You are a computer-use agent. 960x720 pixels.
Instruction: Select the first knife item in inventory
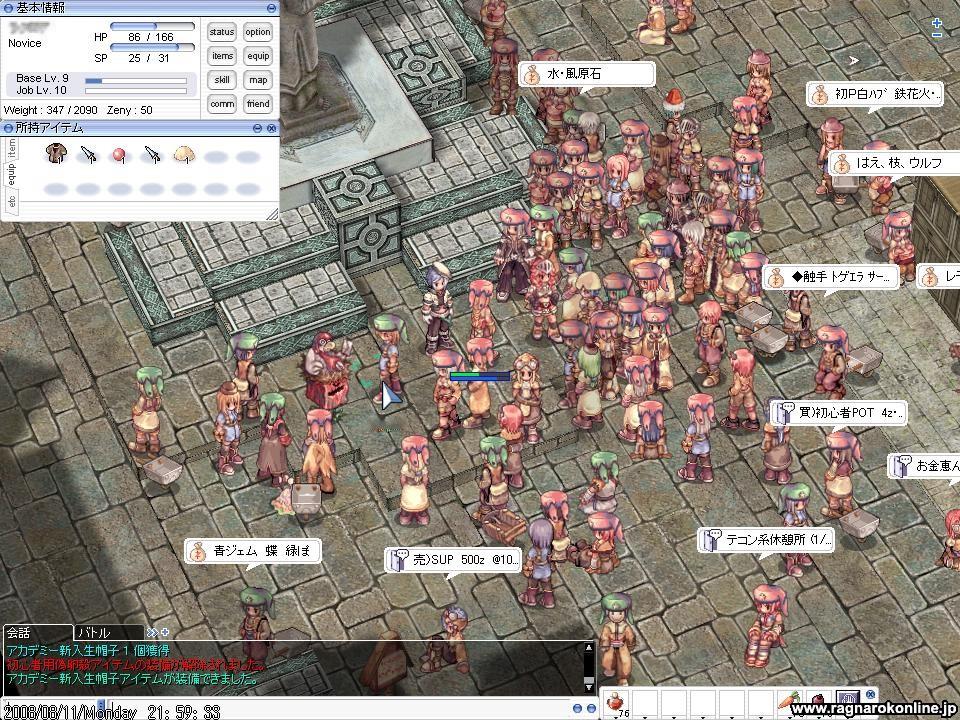[x=89, y=154]
